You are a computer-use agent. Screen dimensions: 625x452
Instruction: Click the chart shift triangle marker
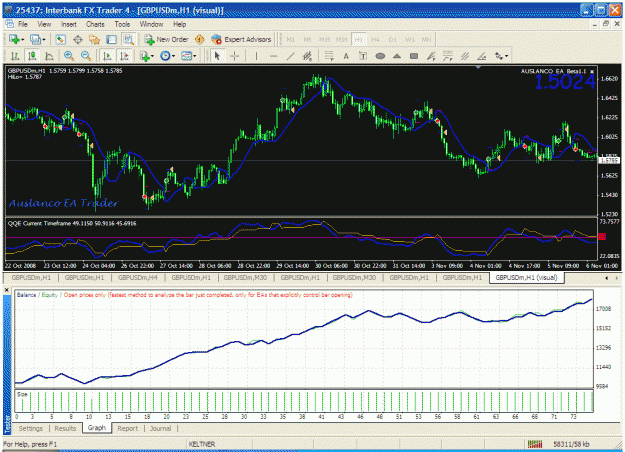[x=478, y=67]
